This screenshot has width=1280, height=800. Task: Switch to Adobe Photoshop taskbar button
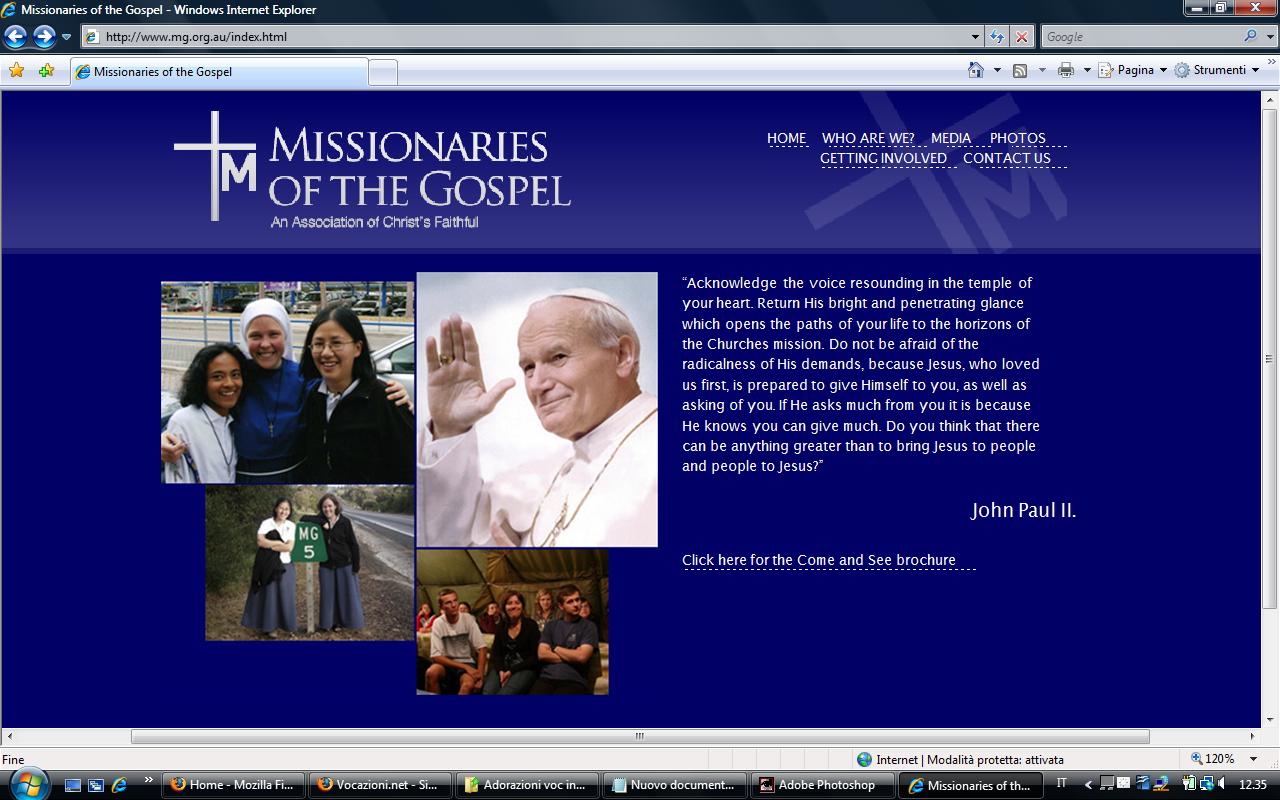pyautogui.click(x=822, y=785)
